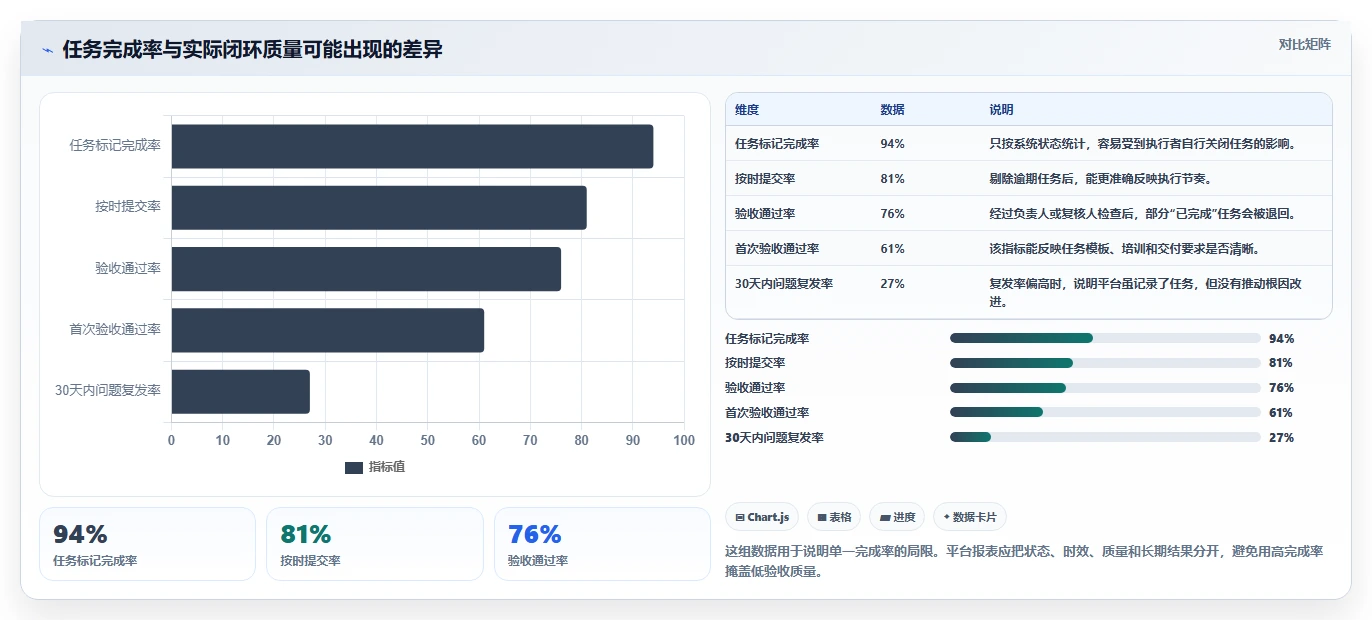The image size is (1372, 620).
Task: Click the lightning icon beside the title
Action: point(48,50)
